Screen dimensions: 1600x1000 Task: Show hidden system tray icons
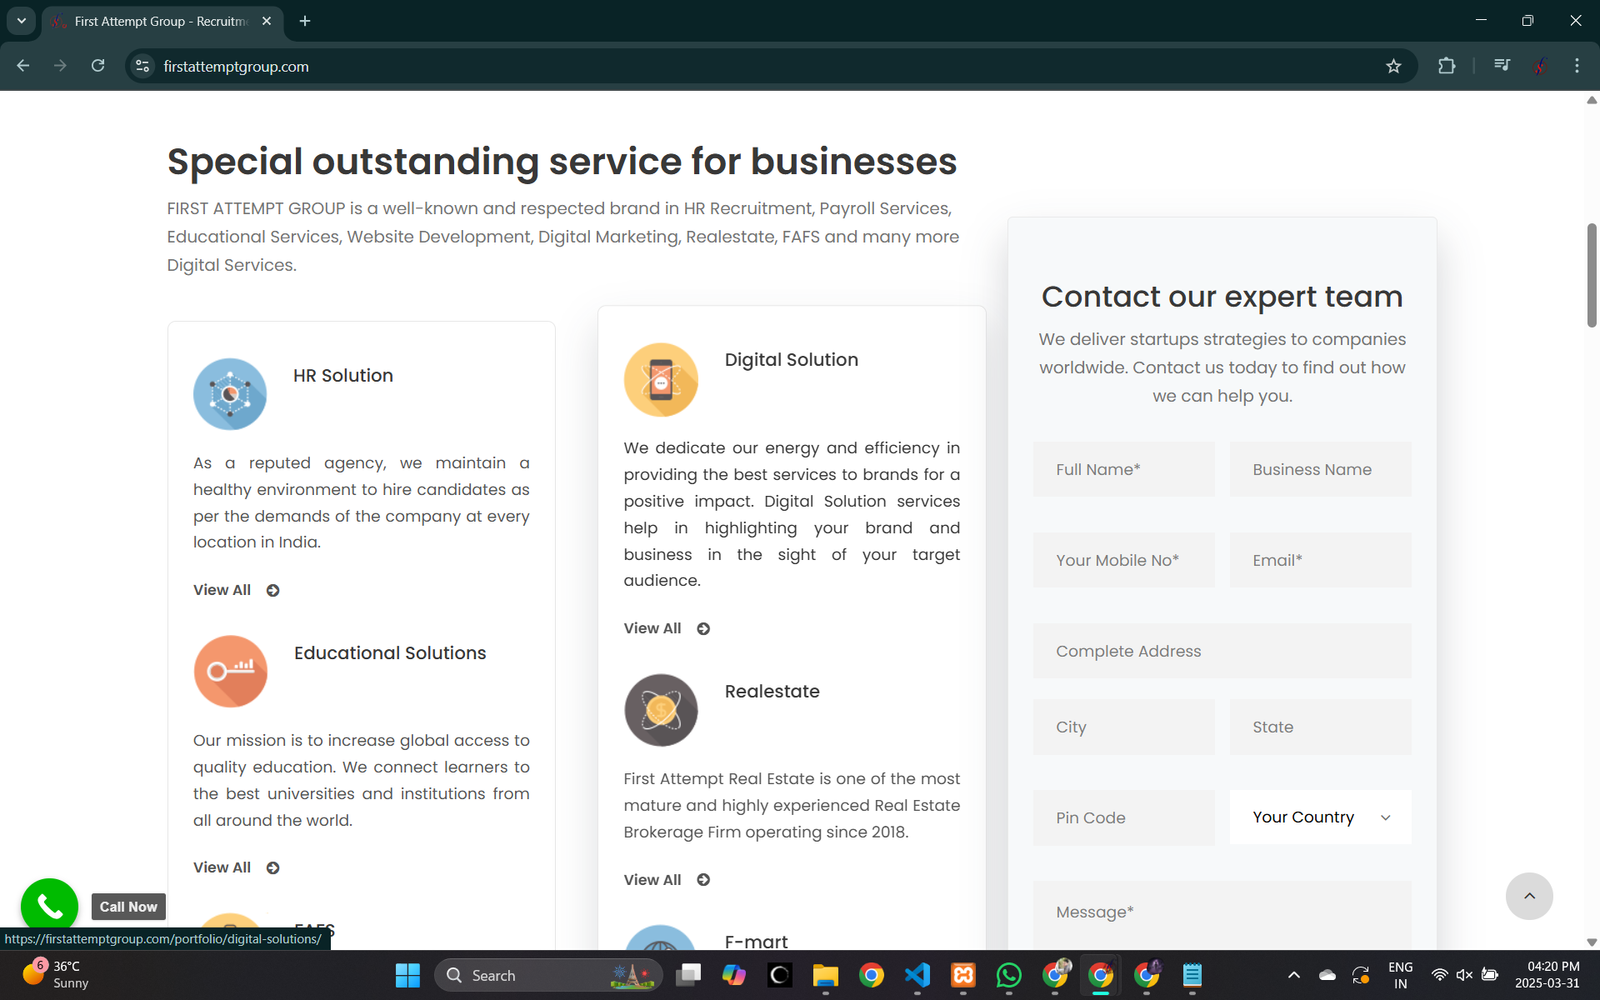(1294, 975)
